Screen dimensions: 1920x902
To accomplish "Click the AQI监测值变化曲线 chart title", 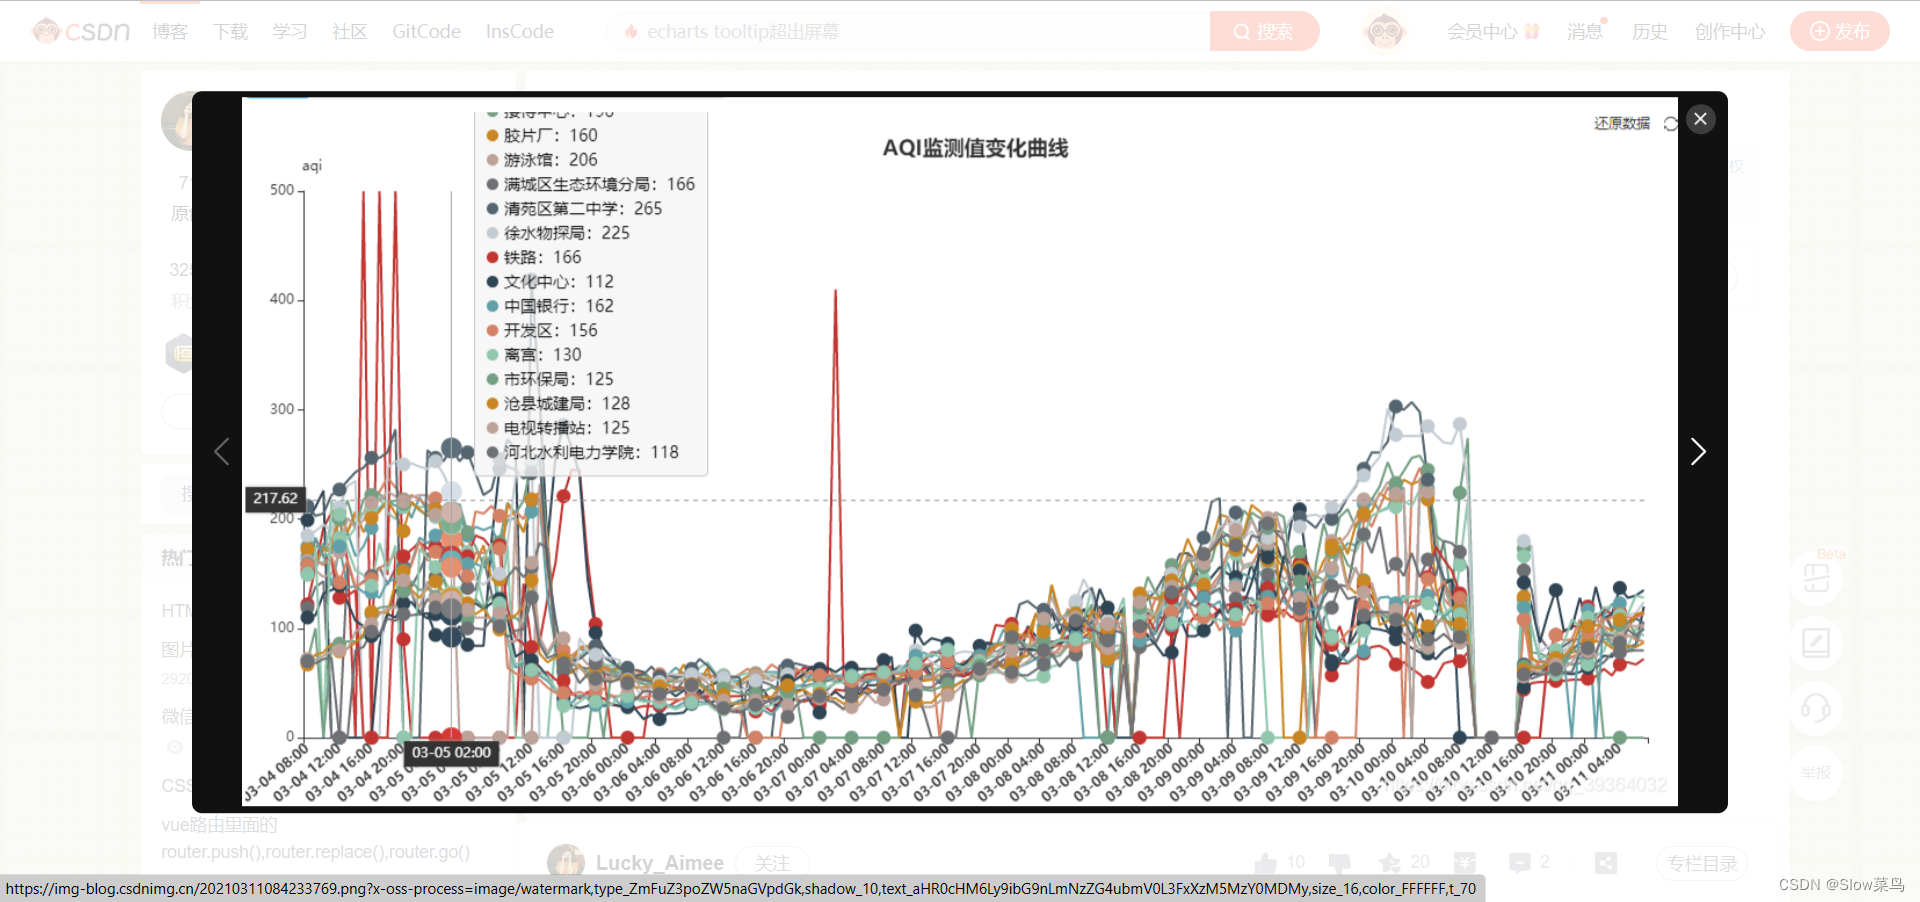I will 975,148.
